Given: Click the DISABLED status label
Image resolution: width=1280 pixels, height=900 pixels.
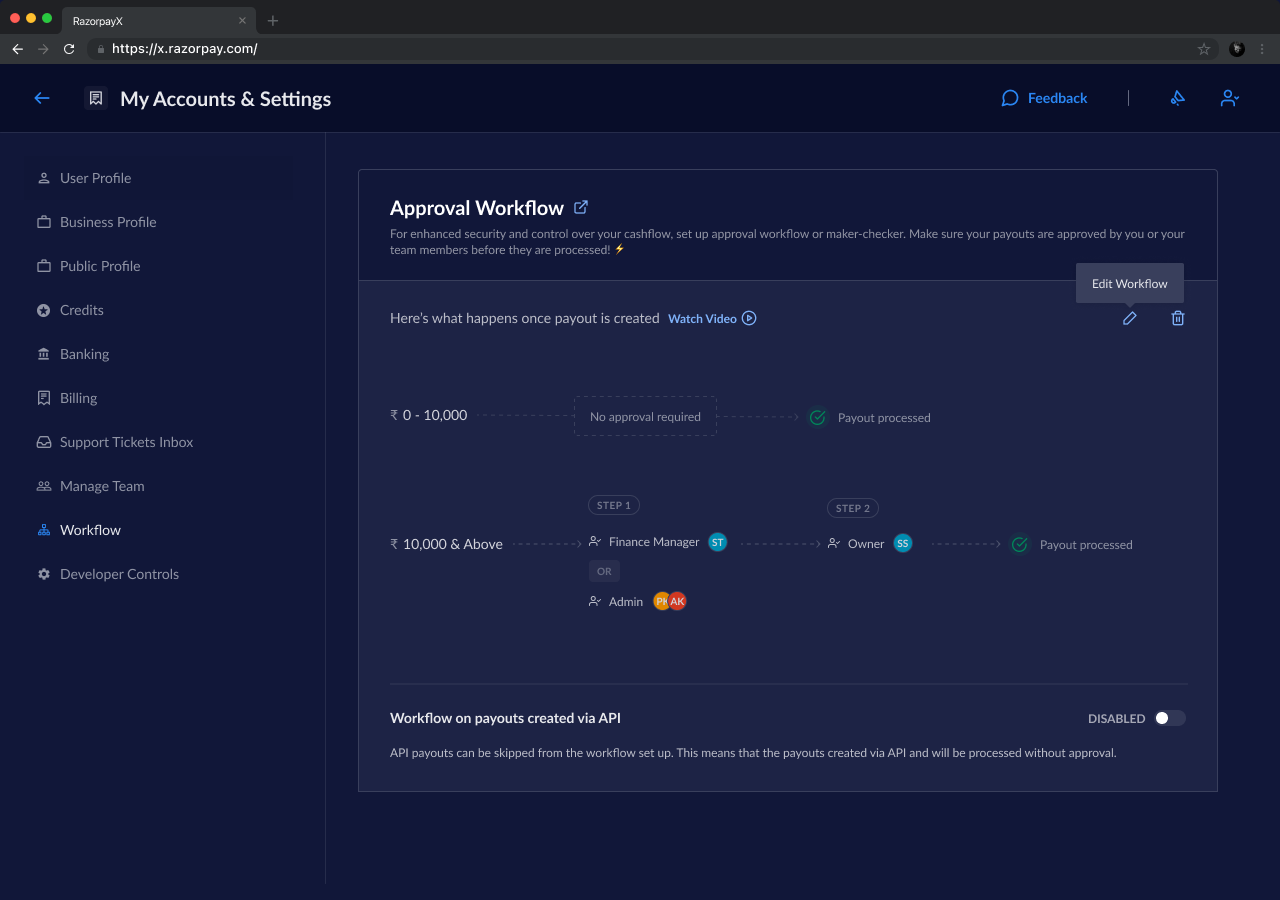Looking at the screenshot, I should pyautogui.click(x=1117, y=719).
